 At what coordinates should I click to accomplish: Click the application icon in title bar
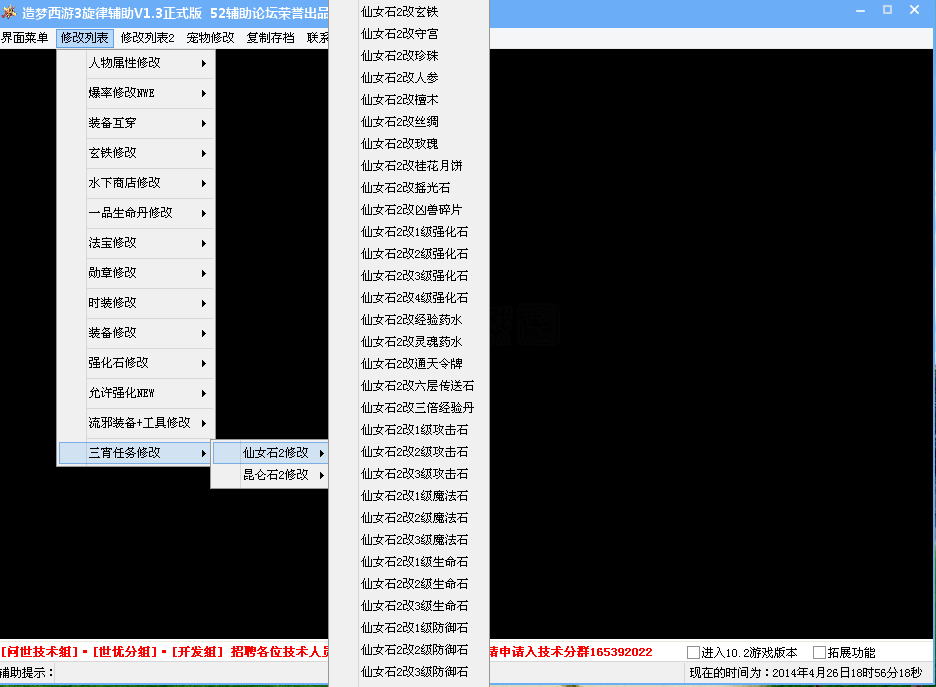9,11
